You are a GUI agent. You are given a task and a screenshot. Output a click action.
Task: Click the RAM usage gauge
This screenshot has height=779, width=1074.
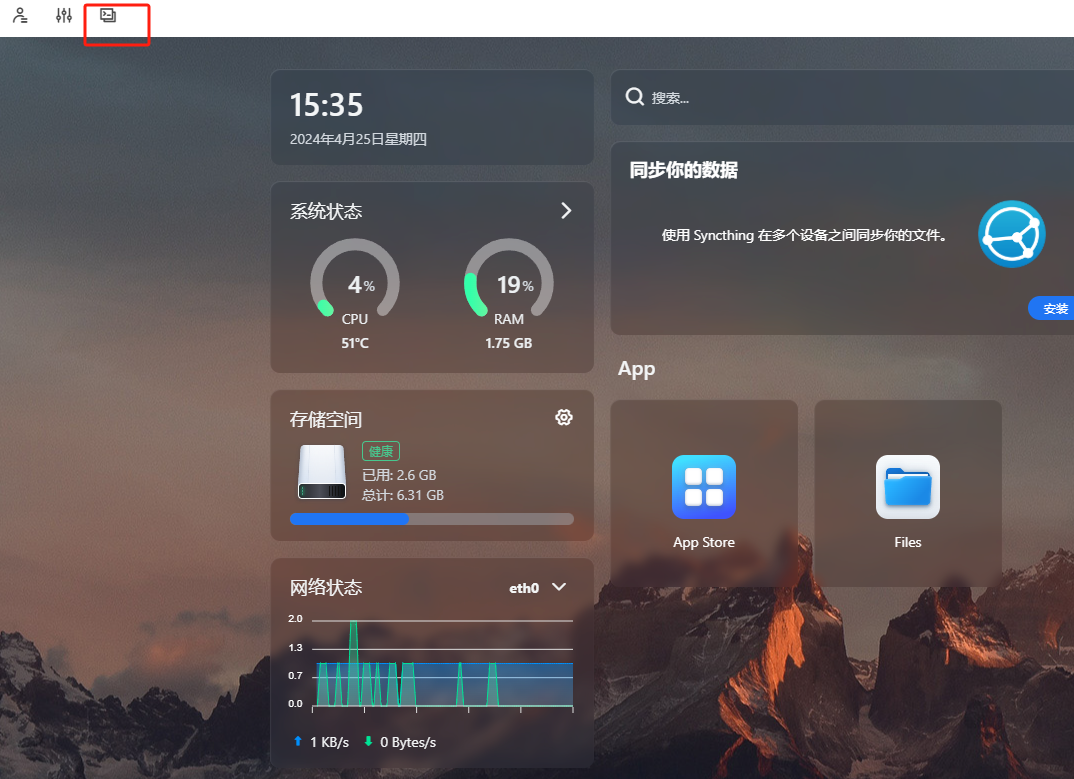pyautogui.click(x=509, y=283)
